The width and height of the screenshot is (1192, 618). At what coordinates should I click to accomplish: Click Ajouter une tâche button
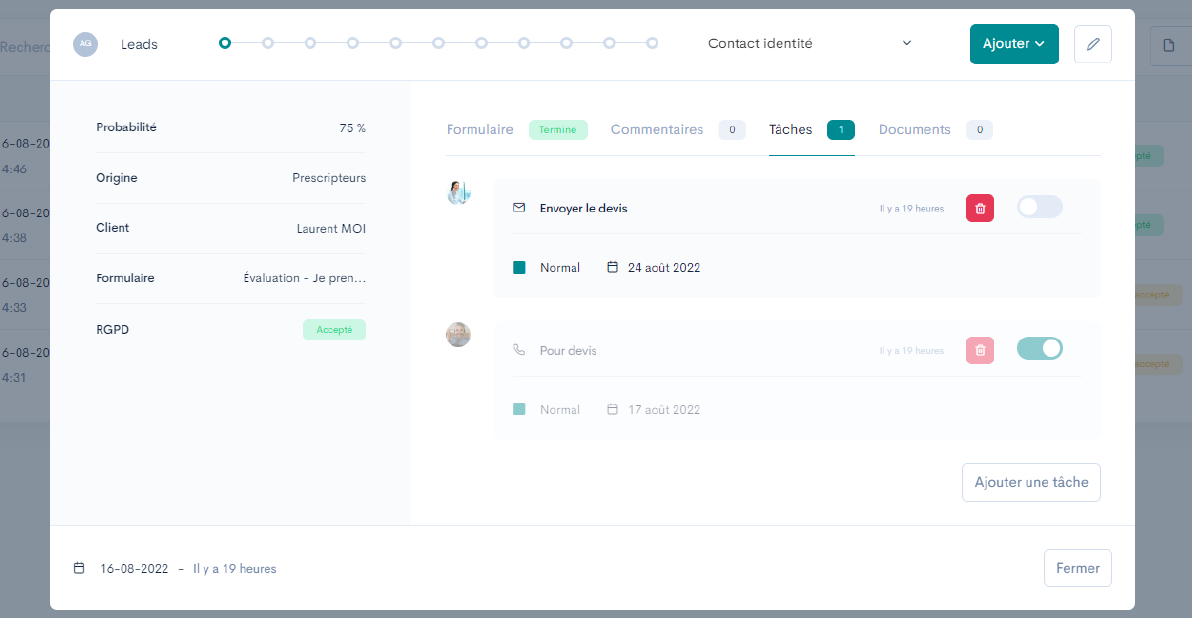point(1031,483)
